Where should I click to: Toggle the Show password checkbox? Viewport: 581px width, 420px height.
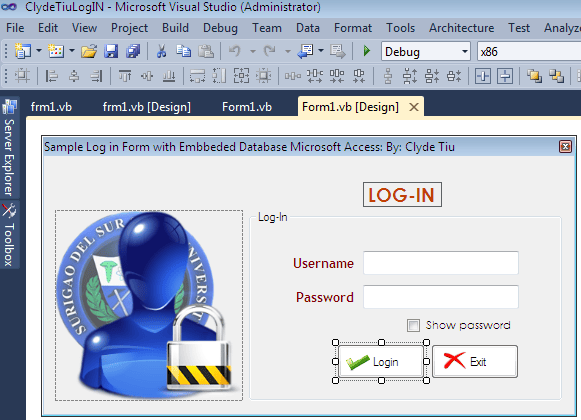click(413, 325)
